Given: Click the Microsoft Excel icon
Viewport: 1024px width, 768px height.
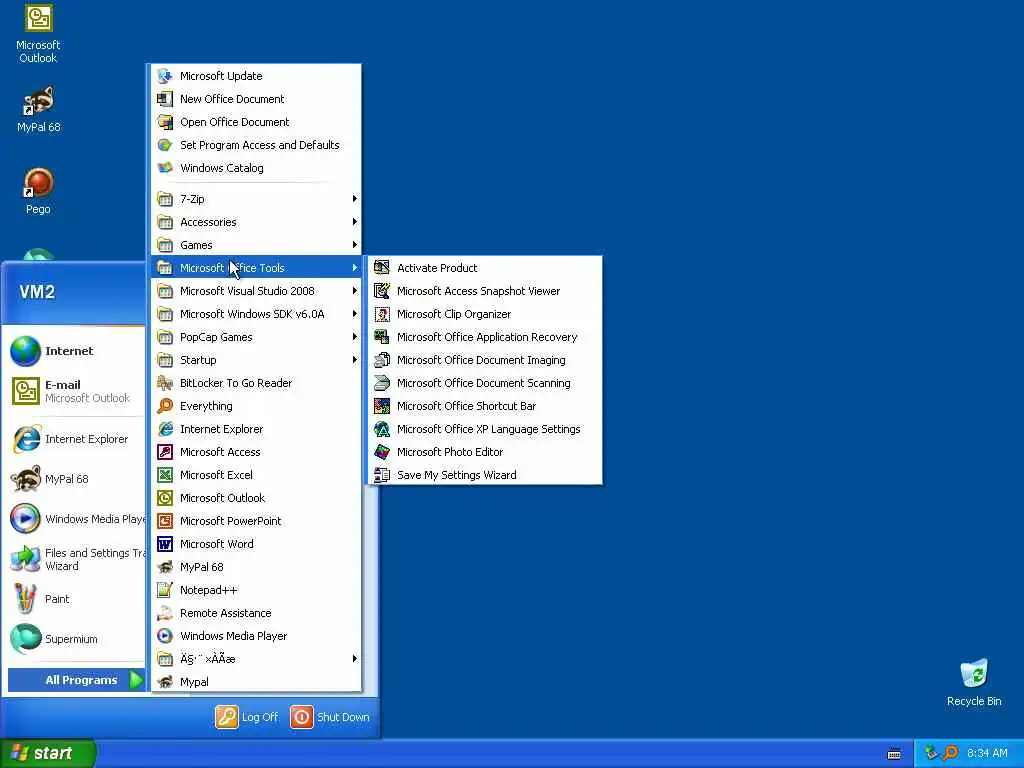Looking at the screenshot, I should tap(165, 475).
